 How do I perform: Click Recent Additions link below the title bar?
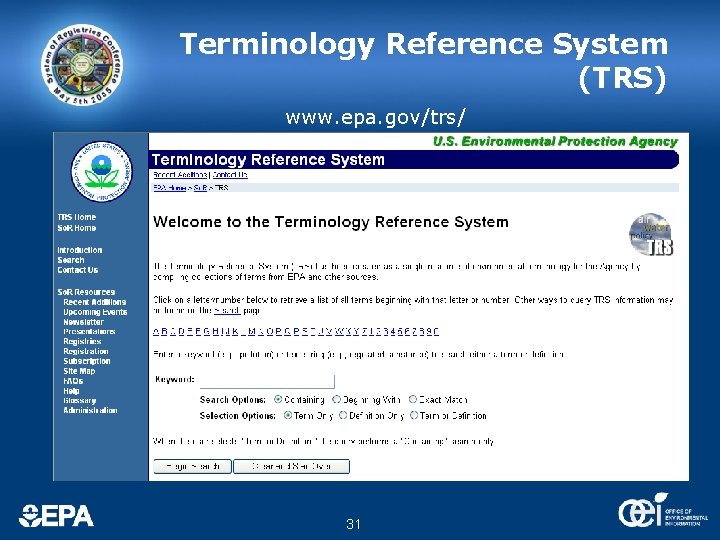coord(180,175)
